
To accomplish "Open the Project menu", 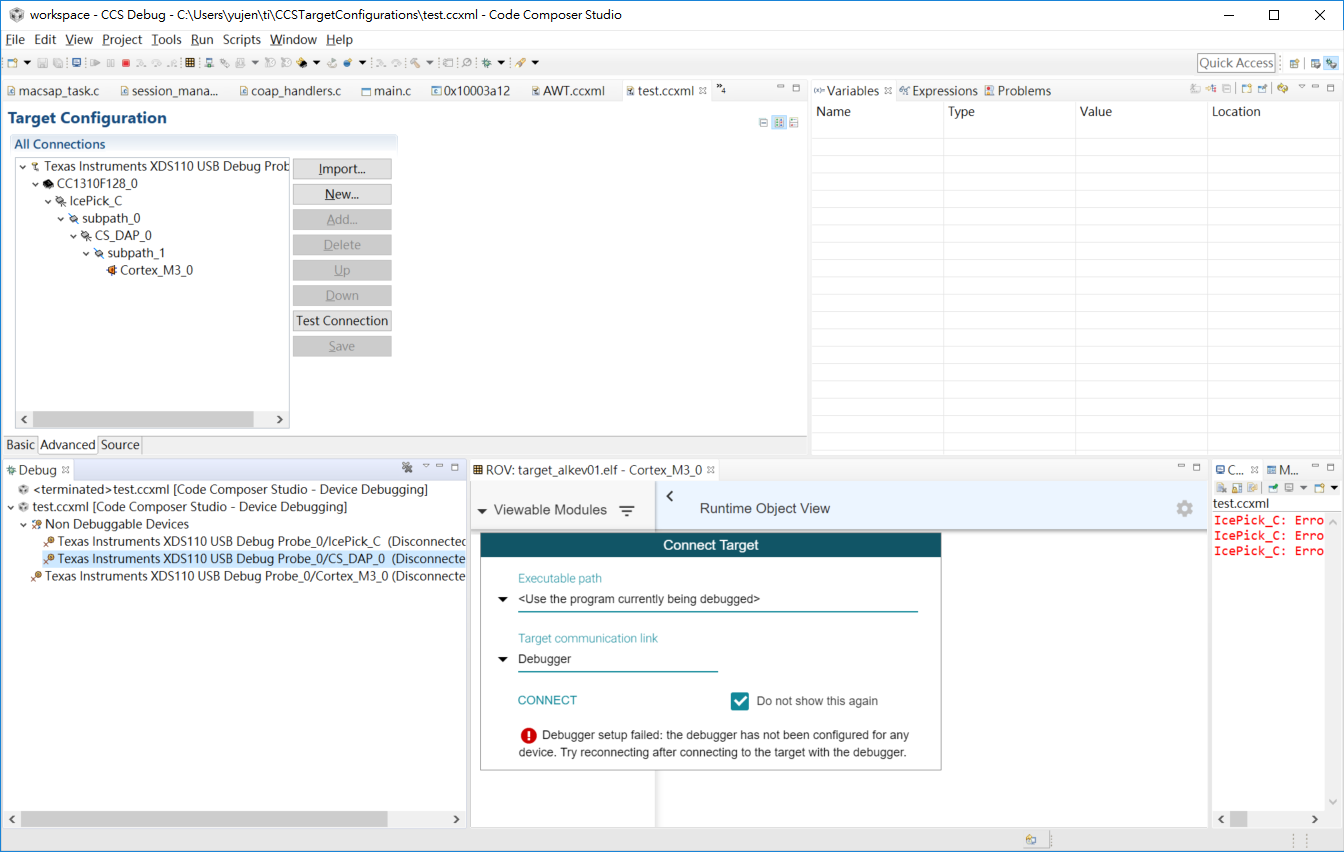I will (122, 40).
